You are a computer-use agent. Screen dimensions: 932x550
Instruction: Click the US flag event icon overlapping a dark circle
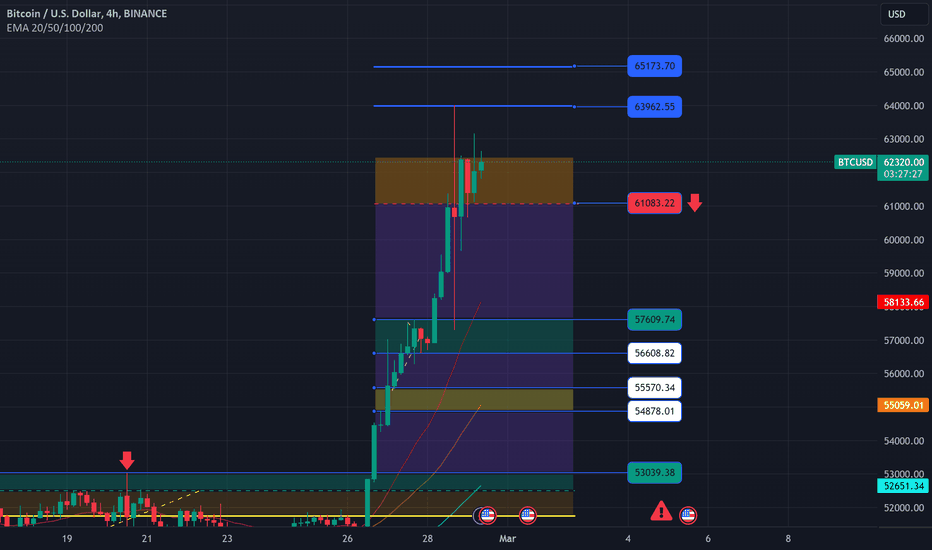tap(487, 515)
